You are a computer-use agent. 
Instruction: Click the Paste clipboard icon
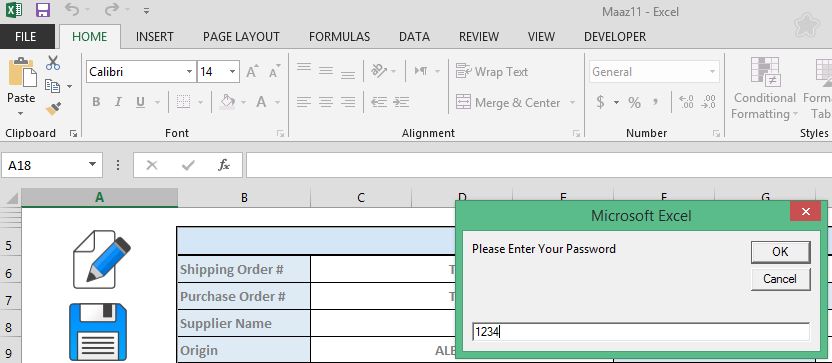coord(22,73)
